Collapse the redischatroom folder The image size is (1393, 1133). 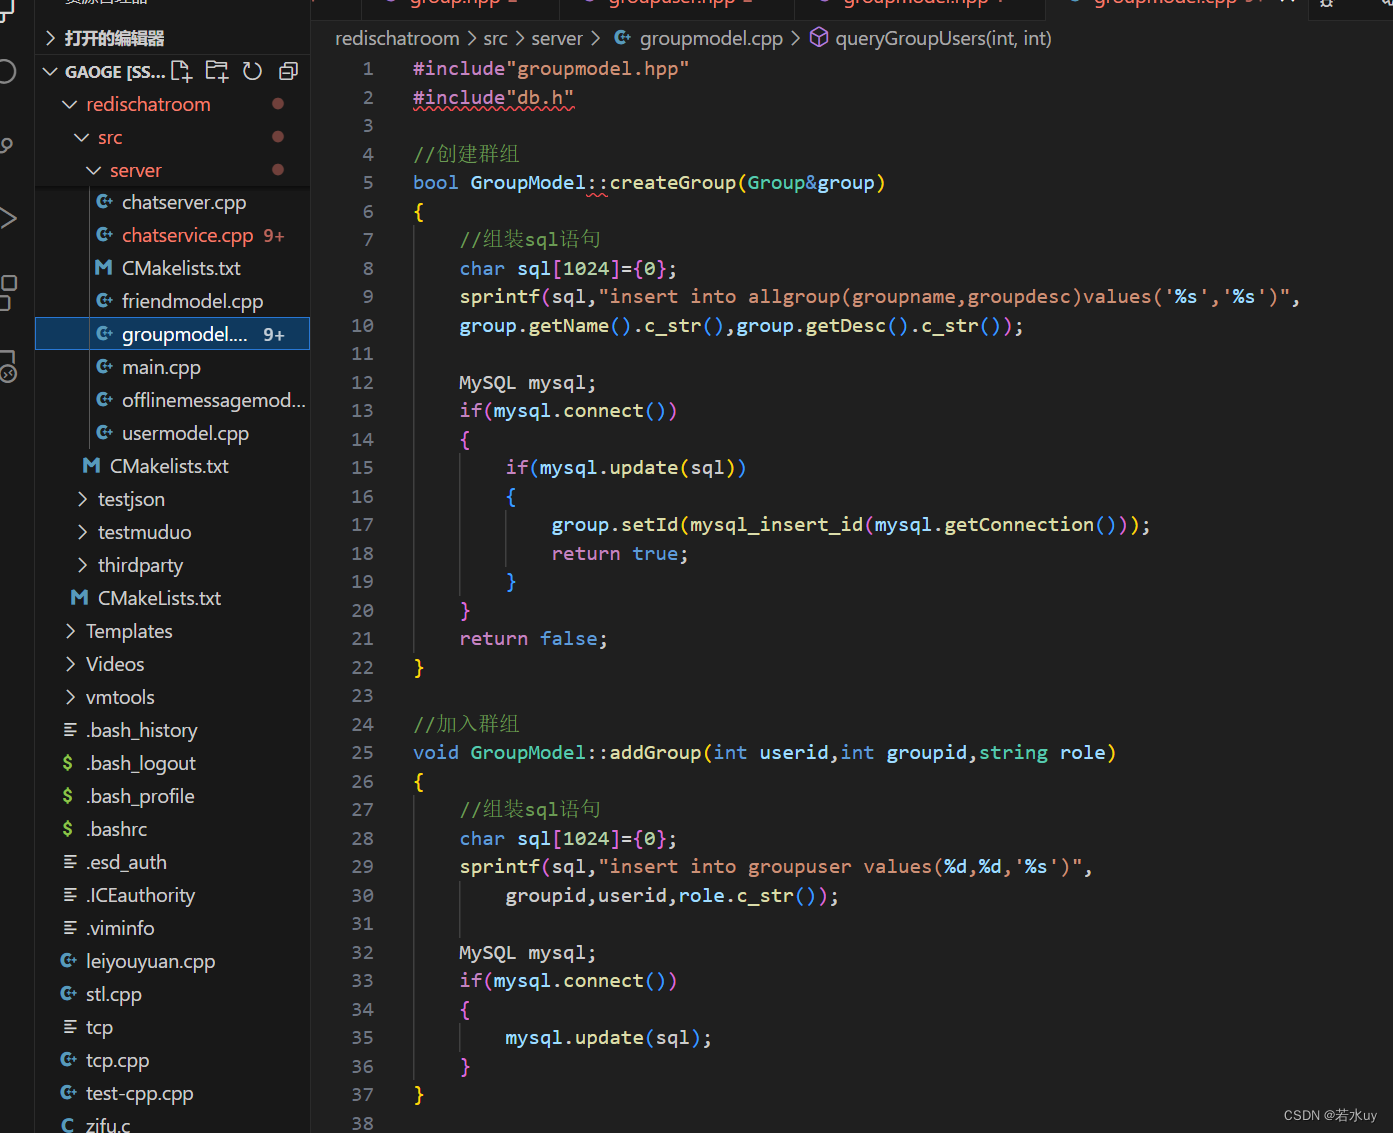69,104
